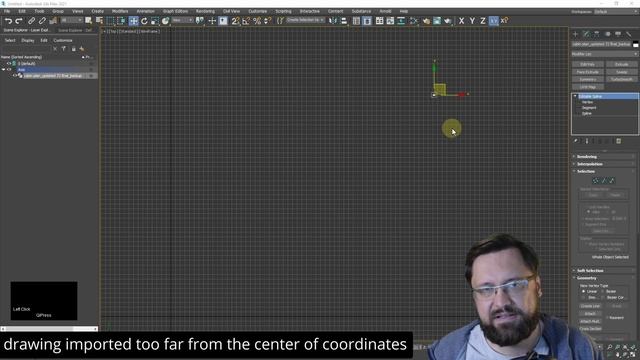The image size is (640, 360).
Task: Open Mirror tool
Action: coord(333,20)
